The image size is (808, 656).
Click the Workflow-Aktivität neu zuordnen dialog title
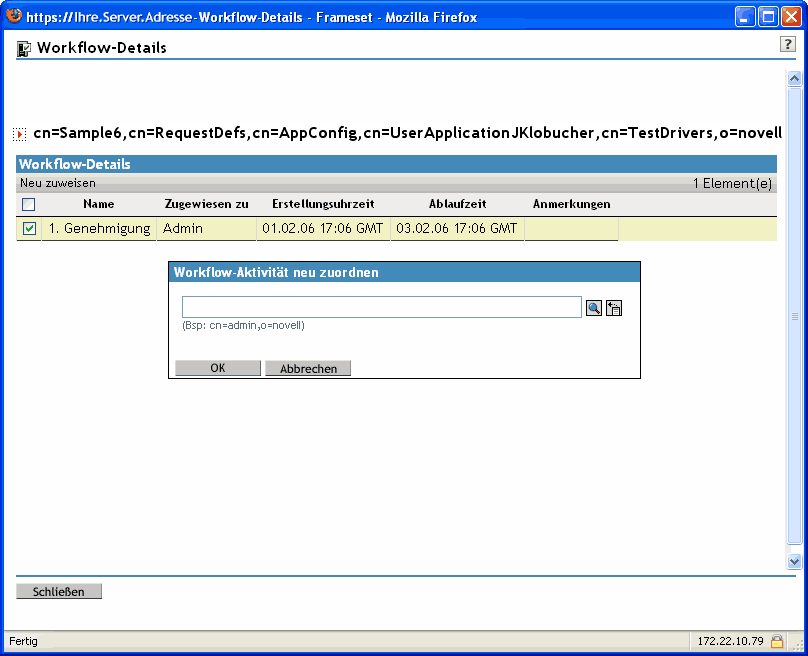point(276,272)
